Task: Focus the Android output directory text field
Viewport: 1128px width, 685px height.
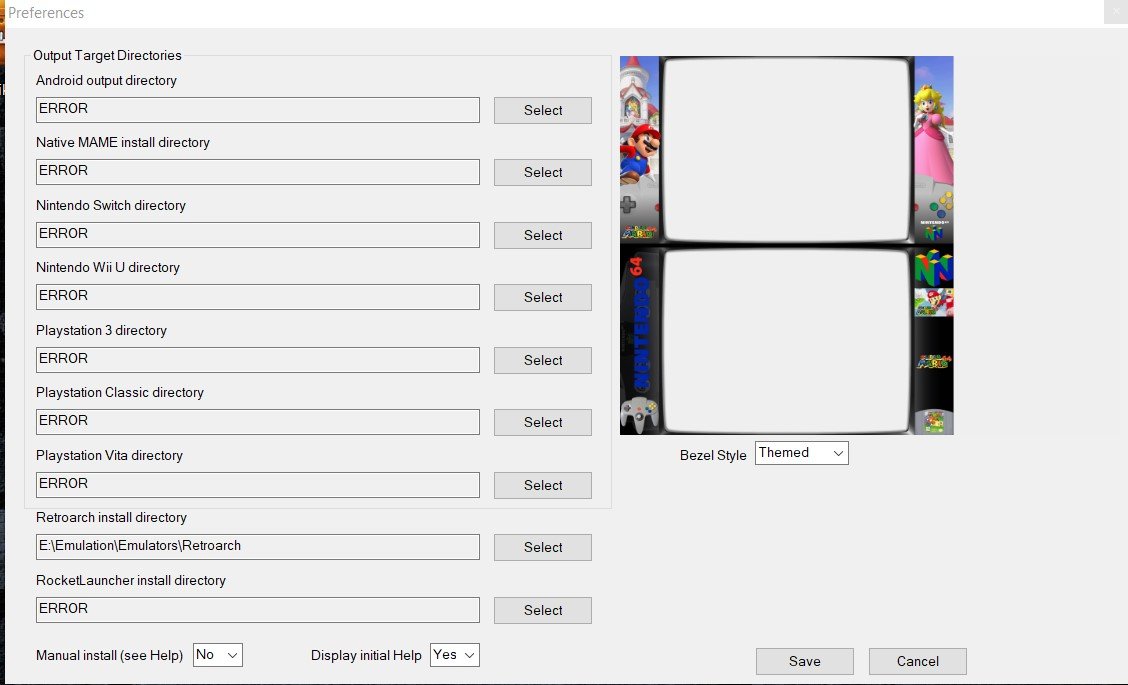Action: tap(257, 110)
